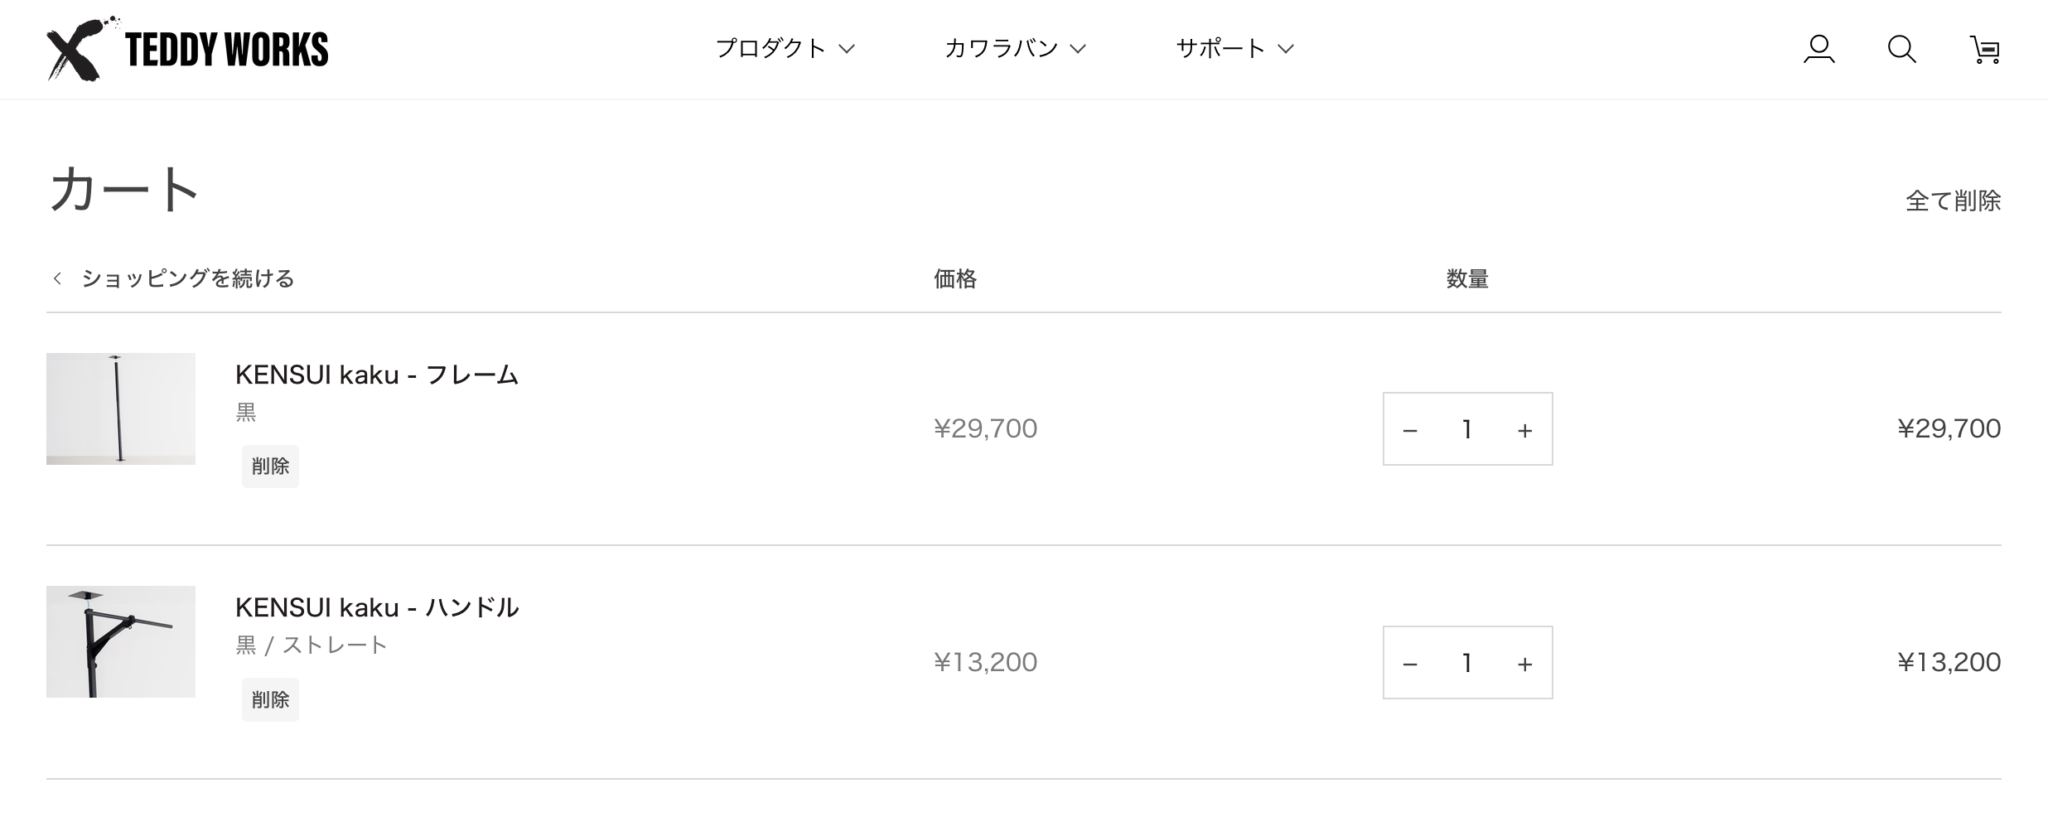
Task: Expand the サポート dropdown menu
Action: [x=1234, y=48]
